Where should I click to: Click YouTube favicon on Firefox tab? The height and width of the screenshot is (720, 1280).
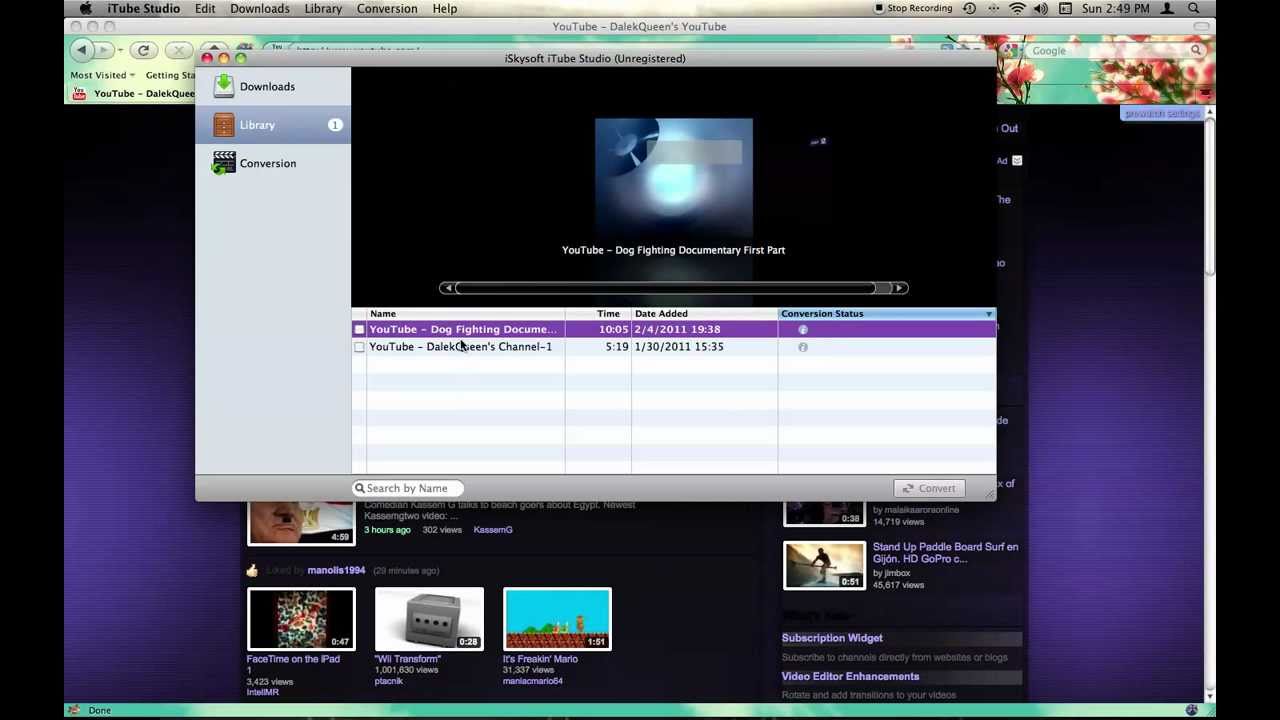[x=80, y=94]
